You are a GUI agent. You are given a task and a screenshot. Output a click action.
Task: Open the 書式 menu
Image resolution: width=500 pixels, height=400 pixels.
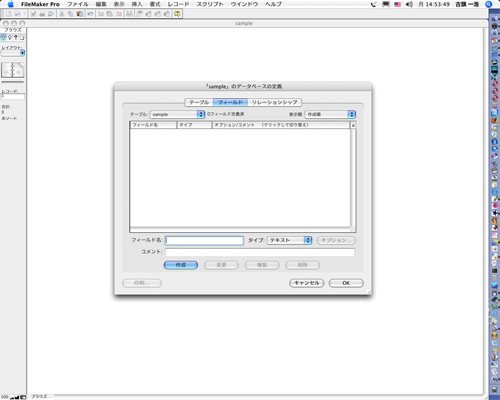(155, 4)
